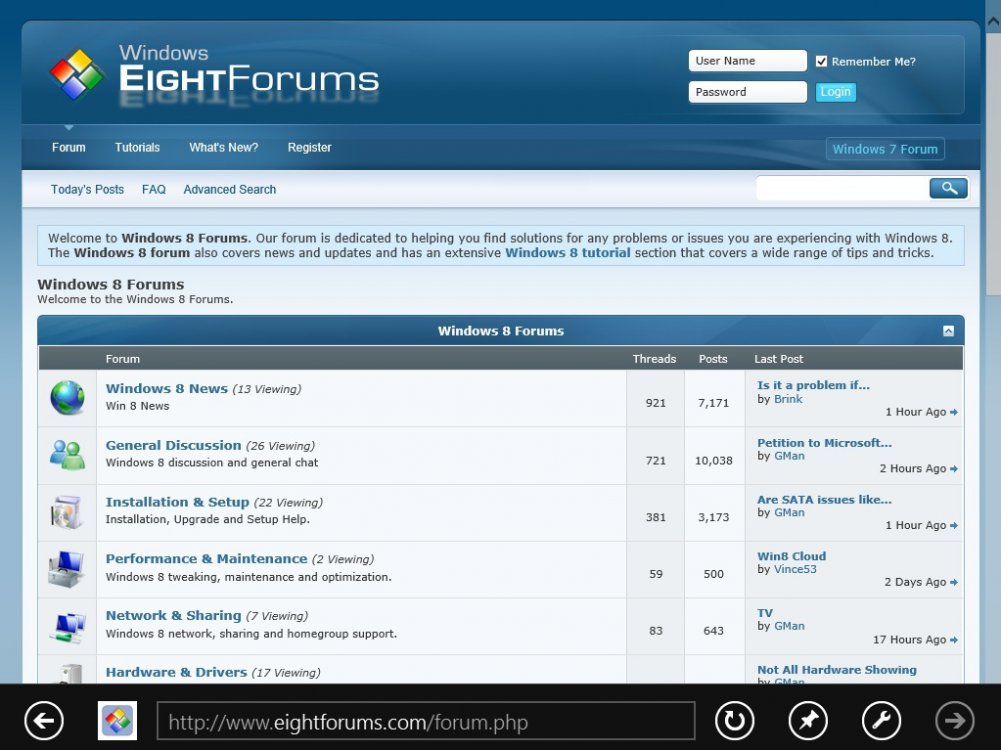Screen dimensions: 1001x750
Task: Click the scrollbar up arrow
Action: pos(993,22)
